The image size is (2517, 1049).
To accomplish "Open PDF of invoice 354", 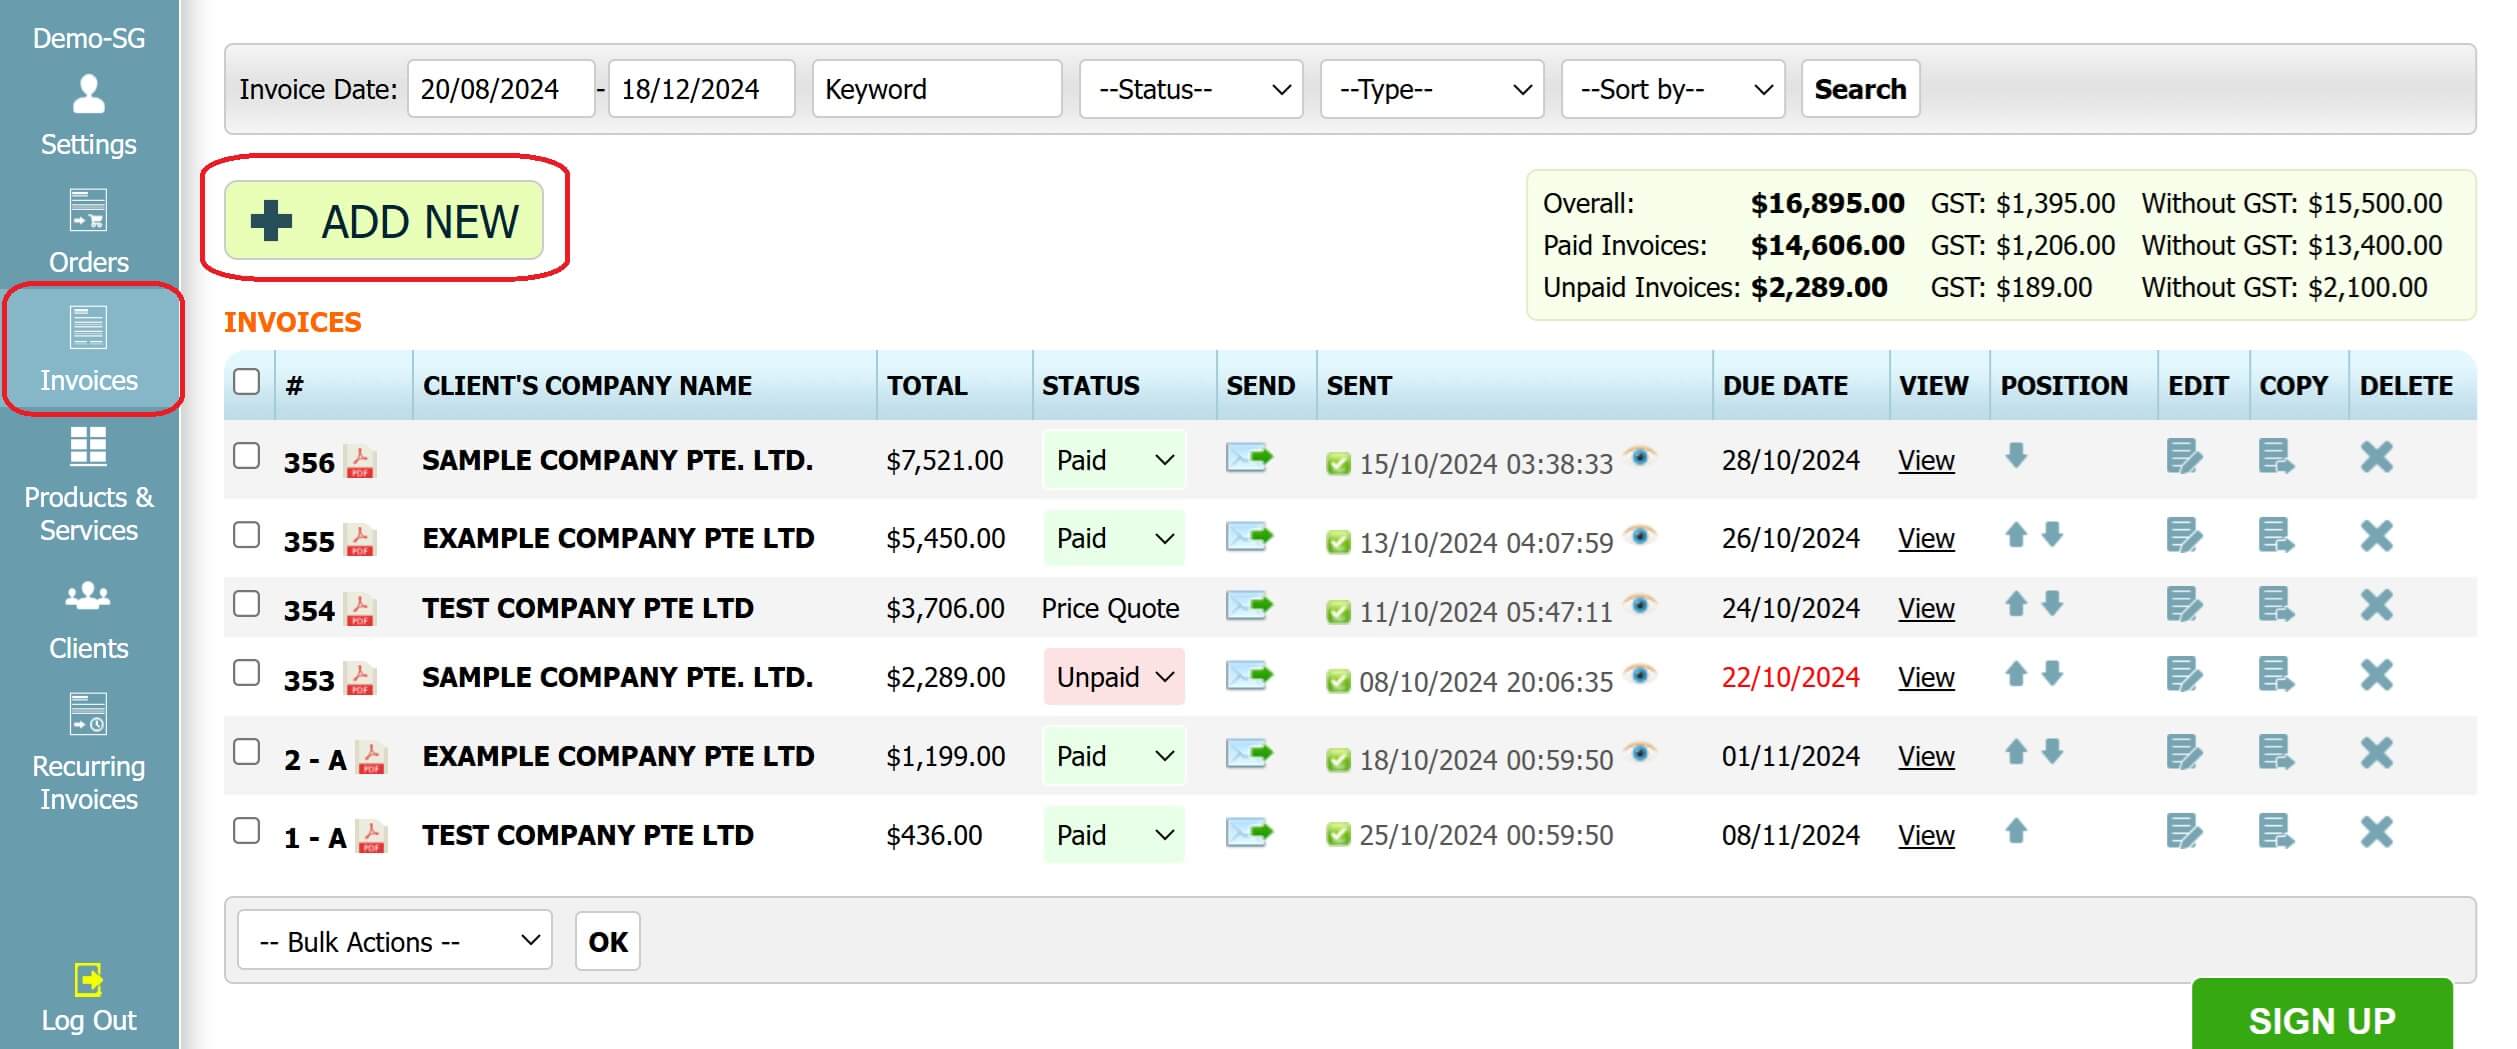I will pos(360,609).
